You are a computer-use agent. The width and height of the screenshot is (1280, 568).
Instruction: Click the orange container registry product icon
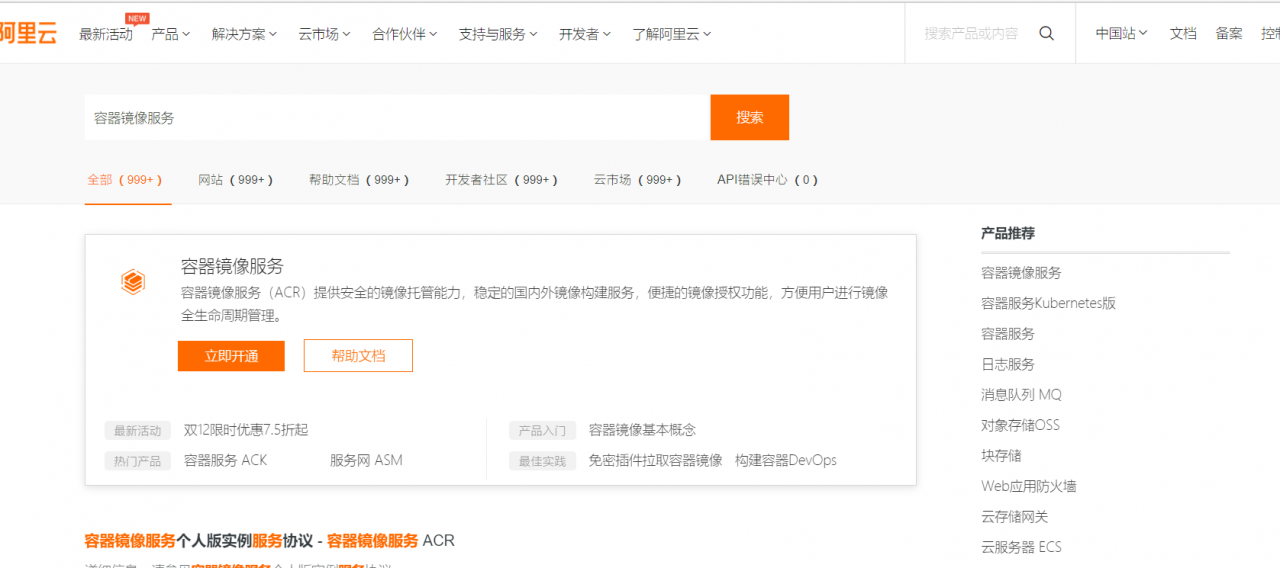(x=133, y=282)
